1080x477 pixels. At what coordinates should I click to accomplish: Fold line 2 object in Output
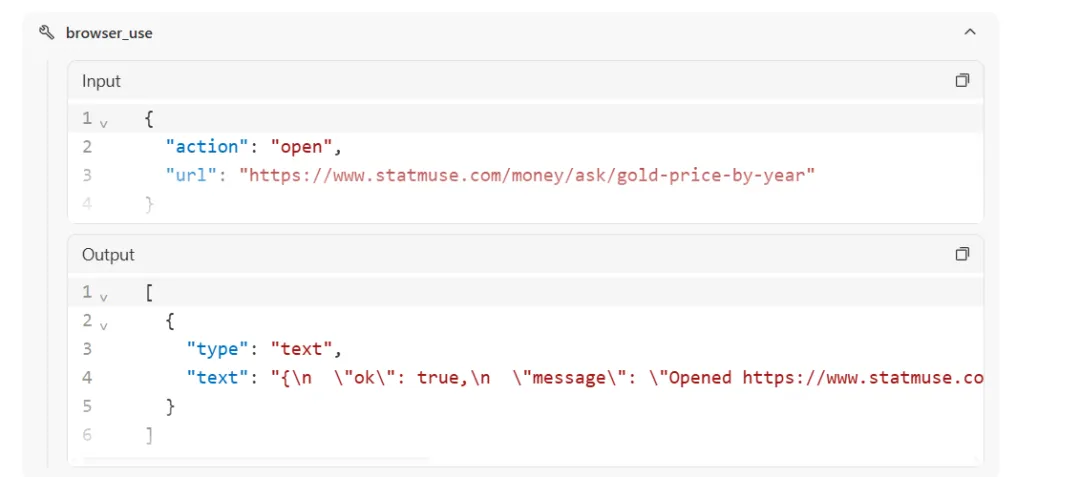(x=104, y=322)
